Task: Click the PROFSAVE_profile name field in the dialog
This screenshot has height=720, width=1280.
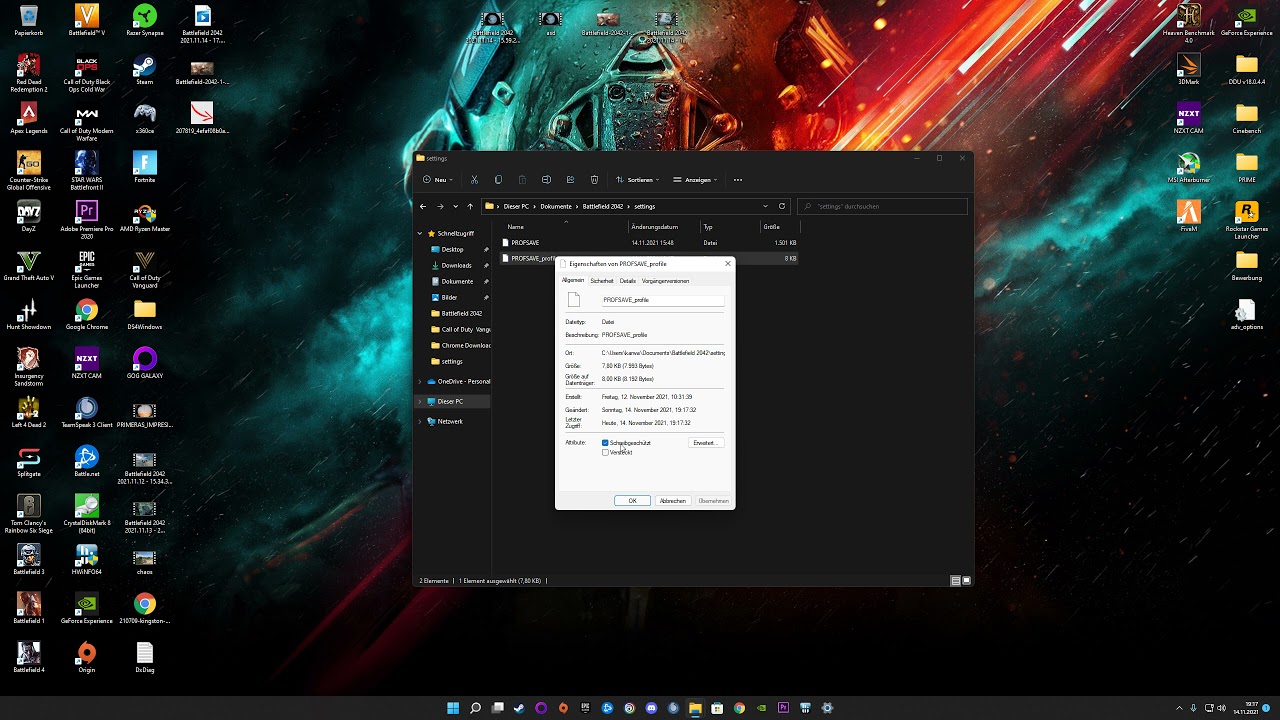Action: click(x=662, y=300)
